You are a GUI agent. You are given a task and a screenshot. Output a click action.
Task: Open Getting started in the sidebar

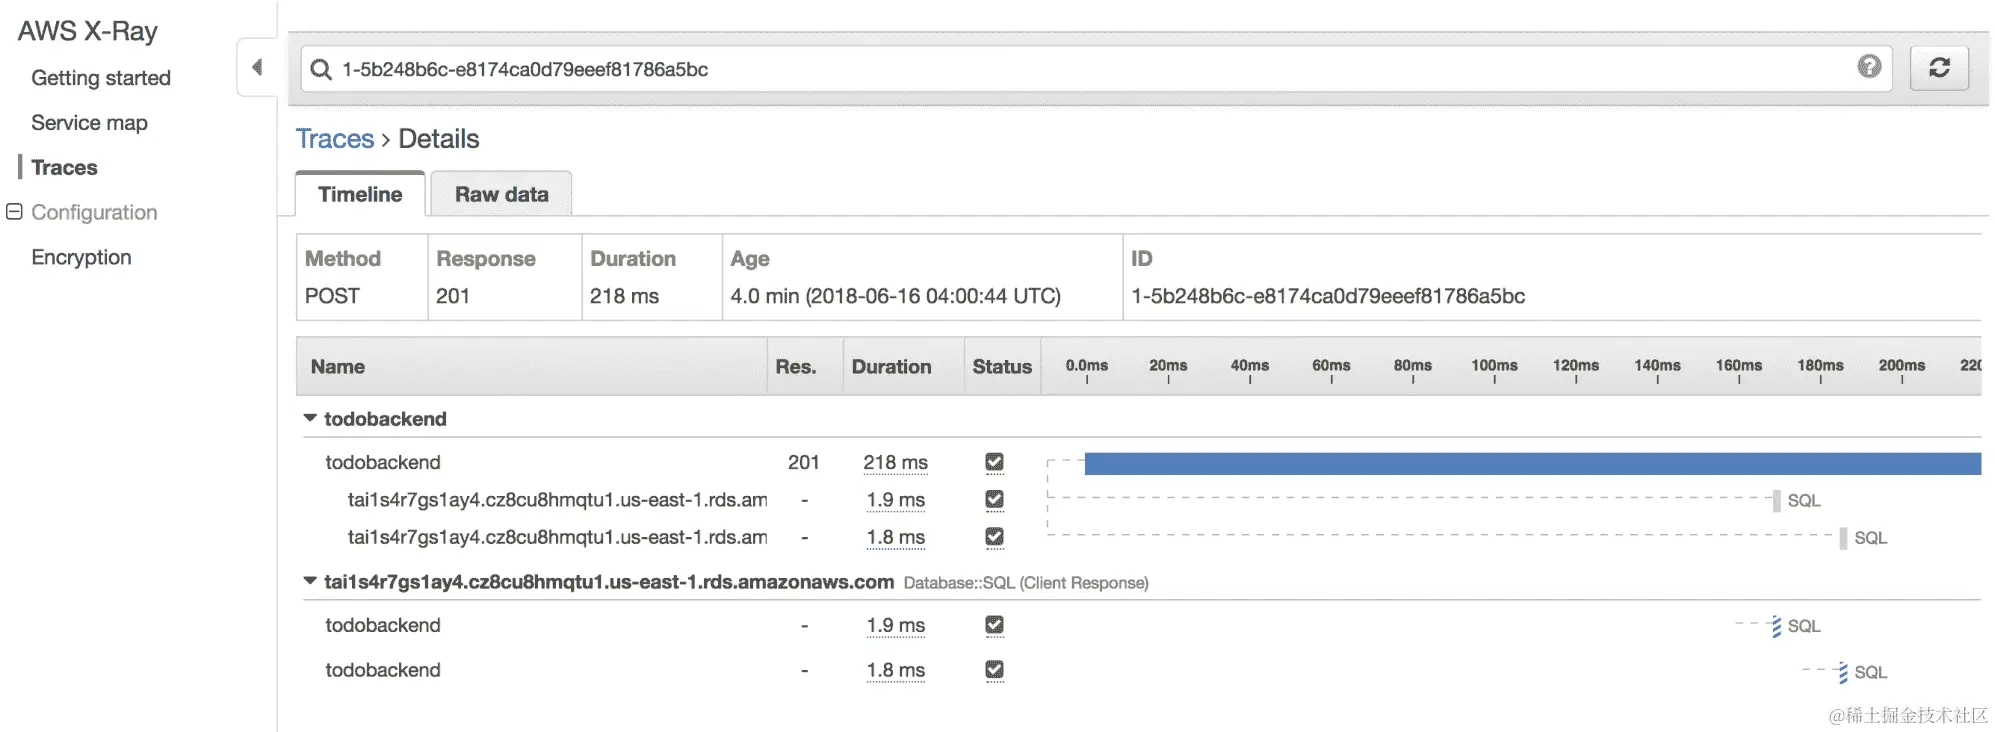pos(101,78)
